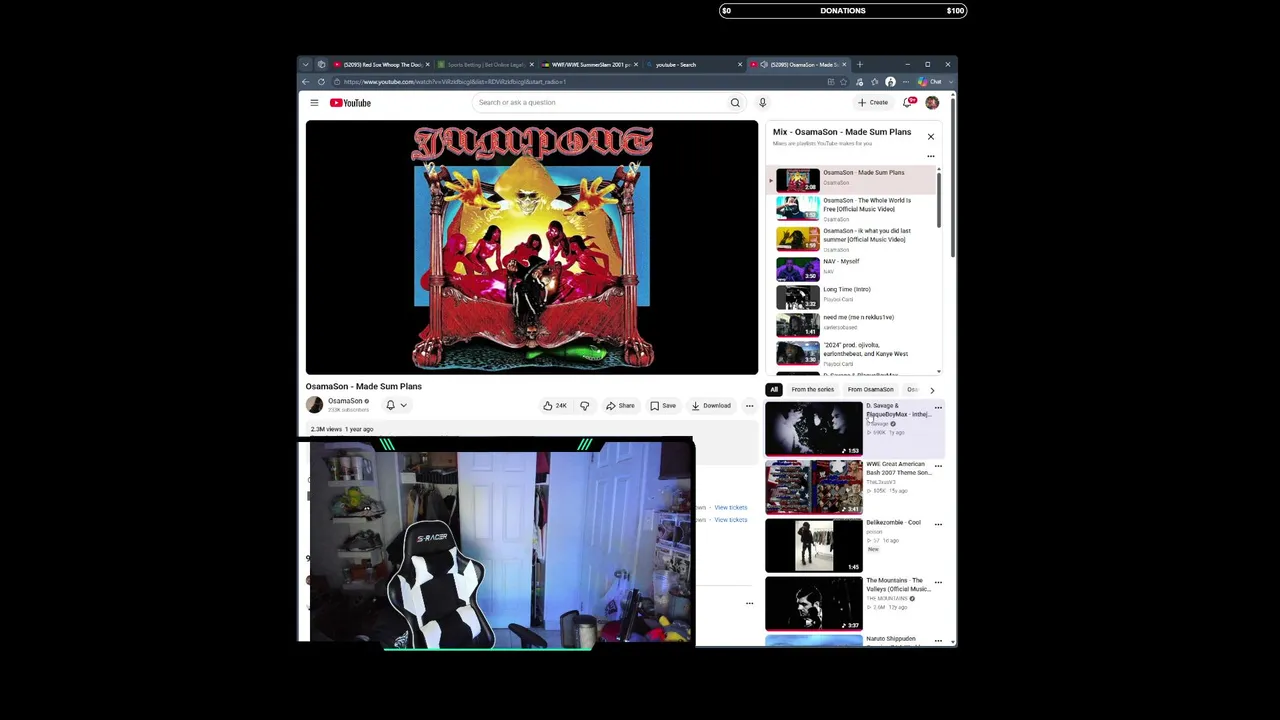Mute the playing OsamaSon tab speaker icon

point(764,64)
